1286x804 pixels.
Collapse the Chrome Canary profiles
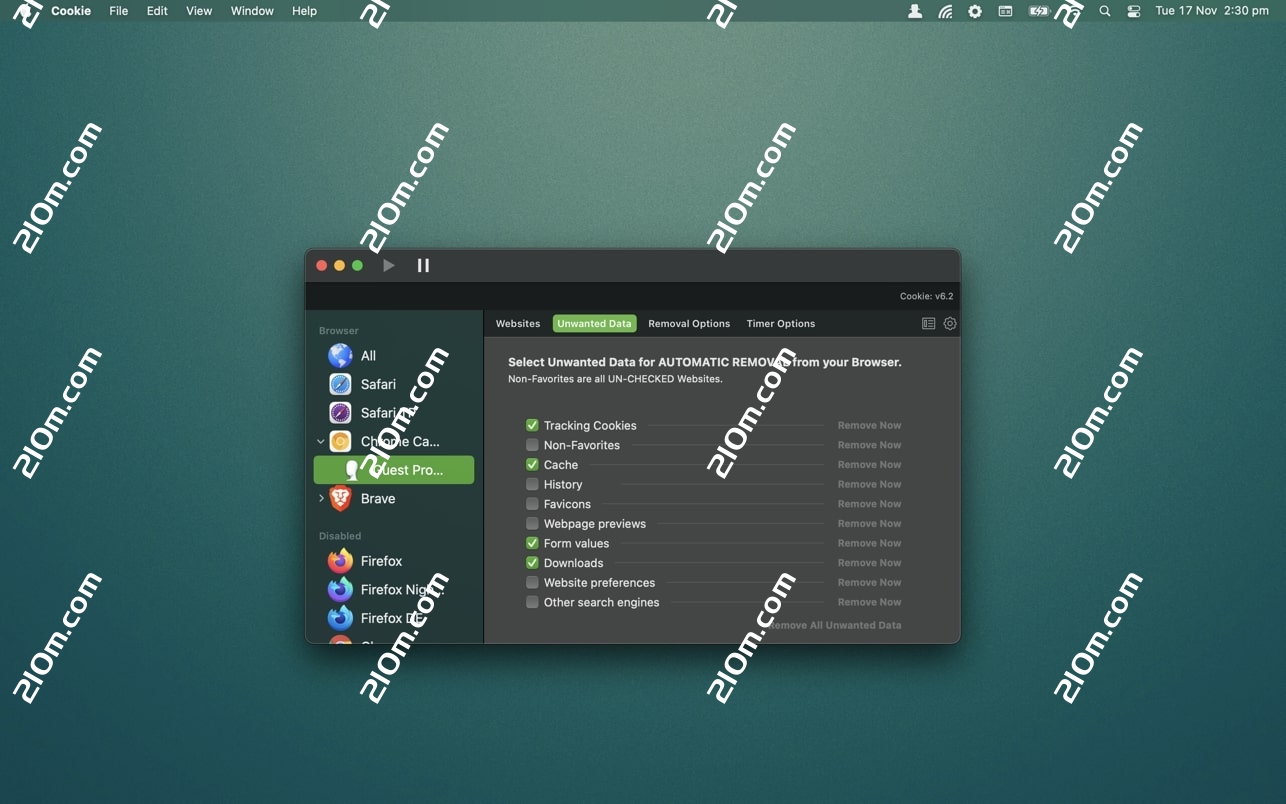tap(321, 441)
